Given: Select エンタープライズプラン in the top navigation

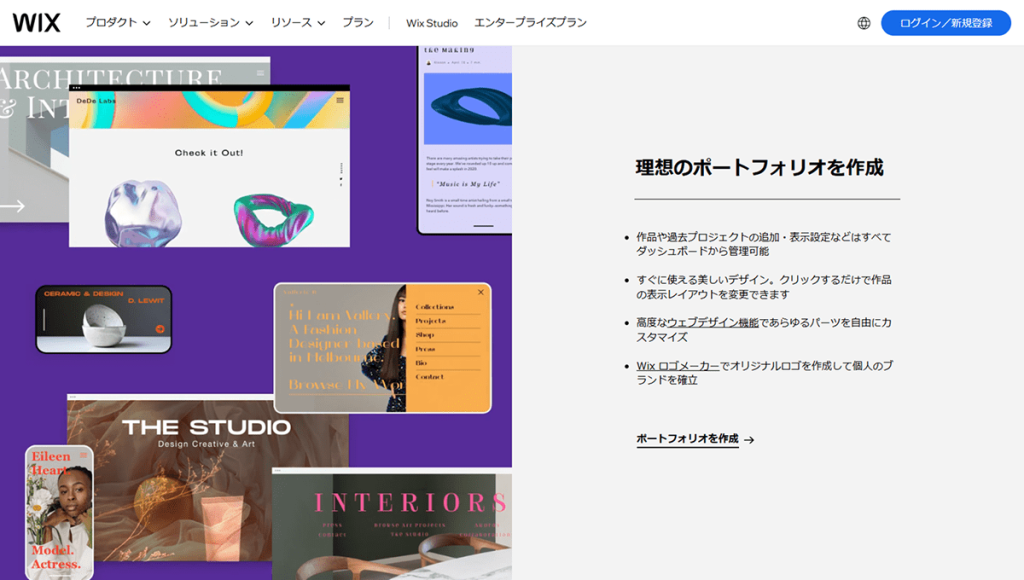Looking at the screenshot, I should (530, 22).
